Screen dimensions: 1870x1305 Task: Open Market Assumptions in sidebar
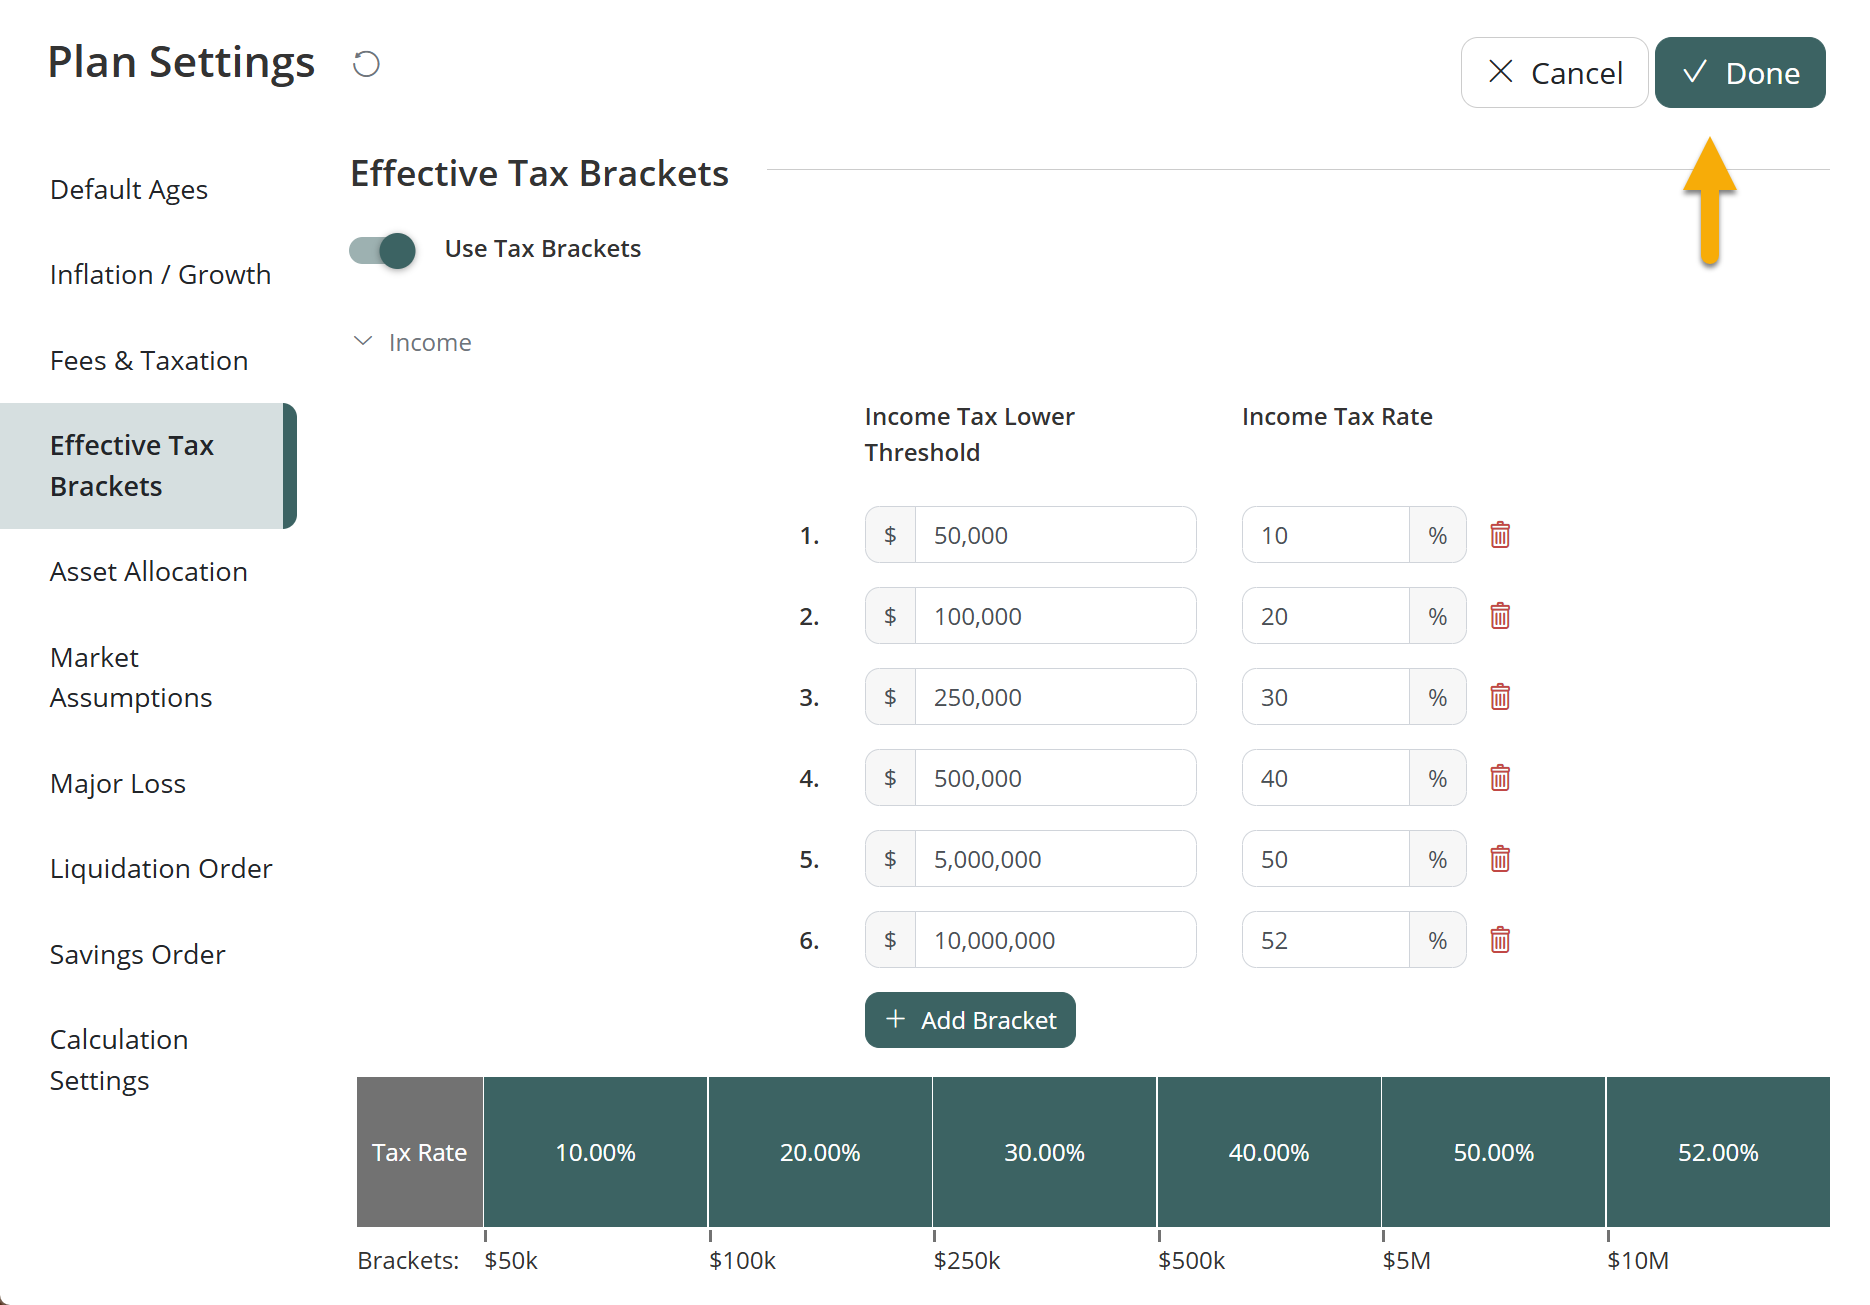pyautogui.click(x=131, y=677)
